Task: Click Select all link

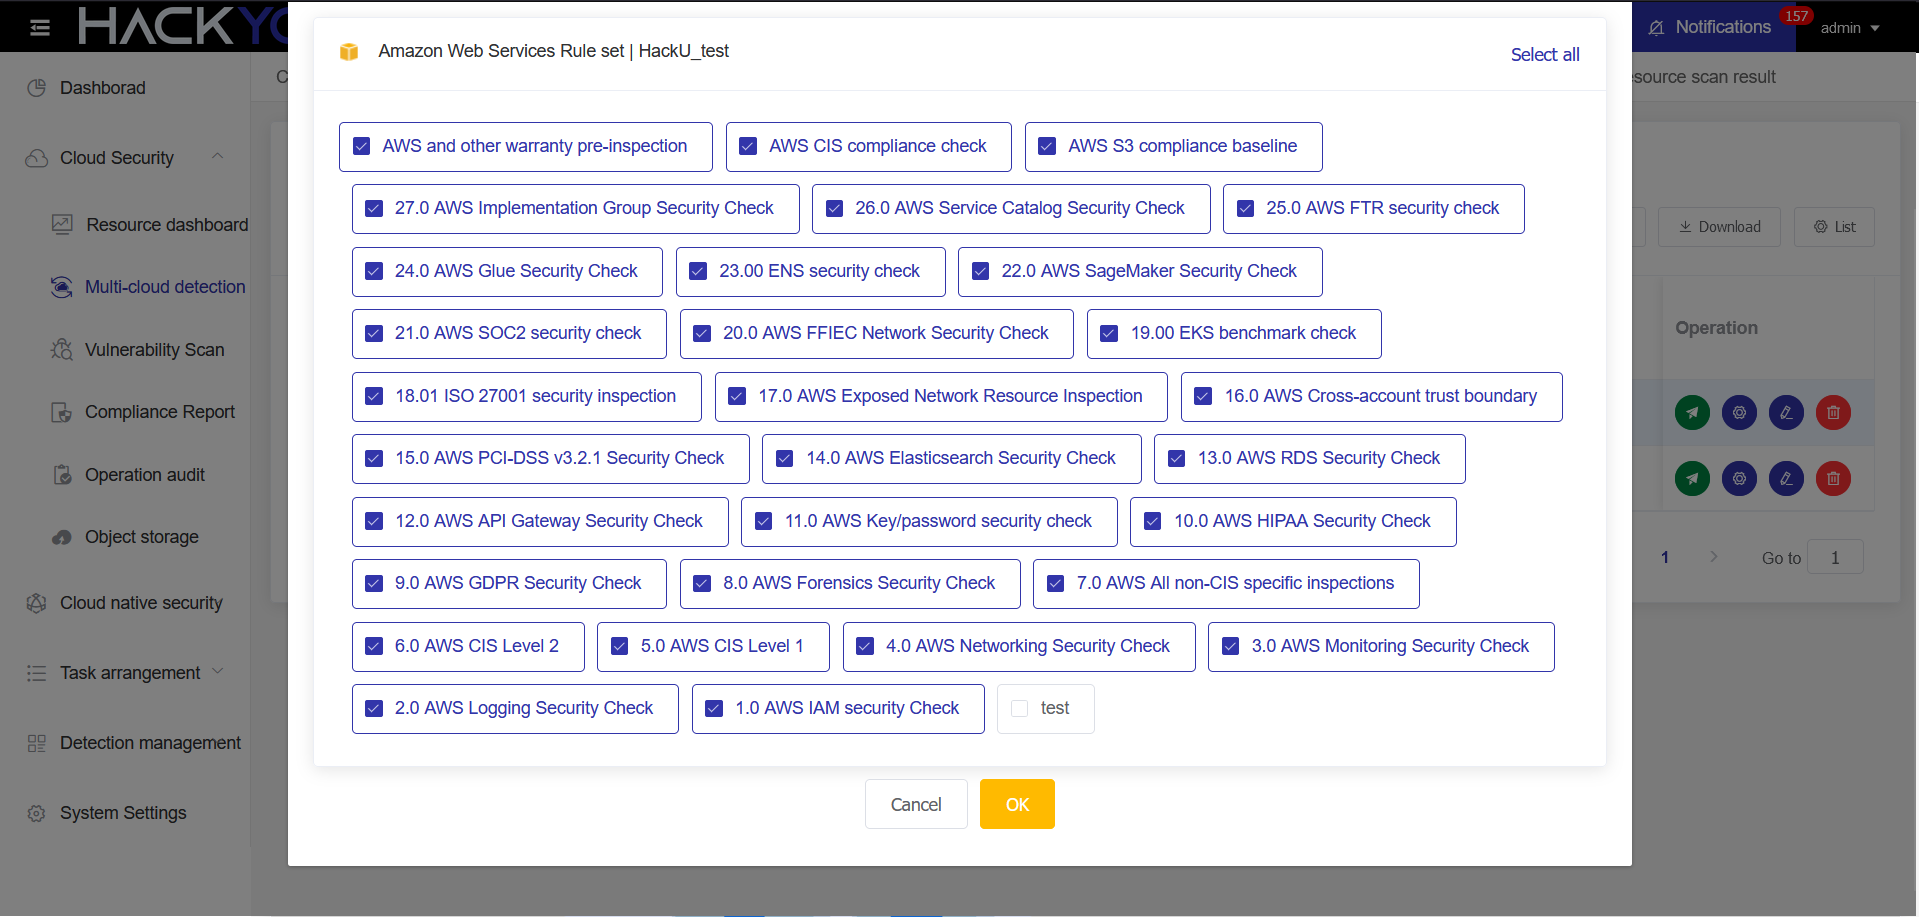Action: 1545,55
